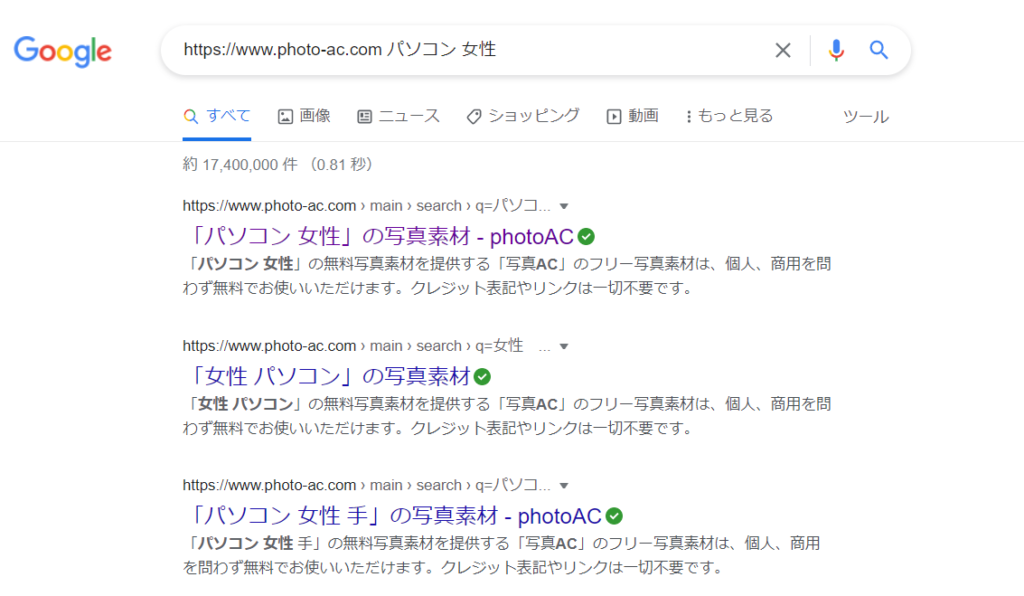
Task: Select the すべて tab
Action: click(217, 116)
